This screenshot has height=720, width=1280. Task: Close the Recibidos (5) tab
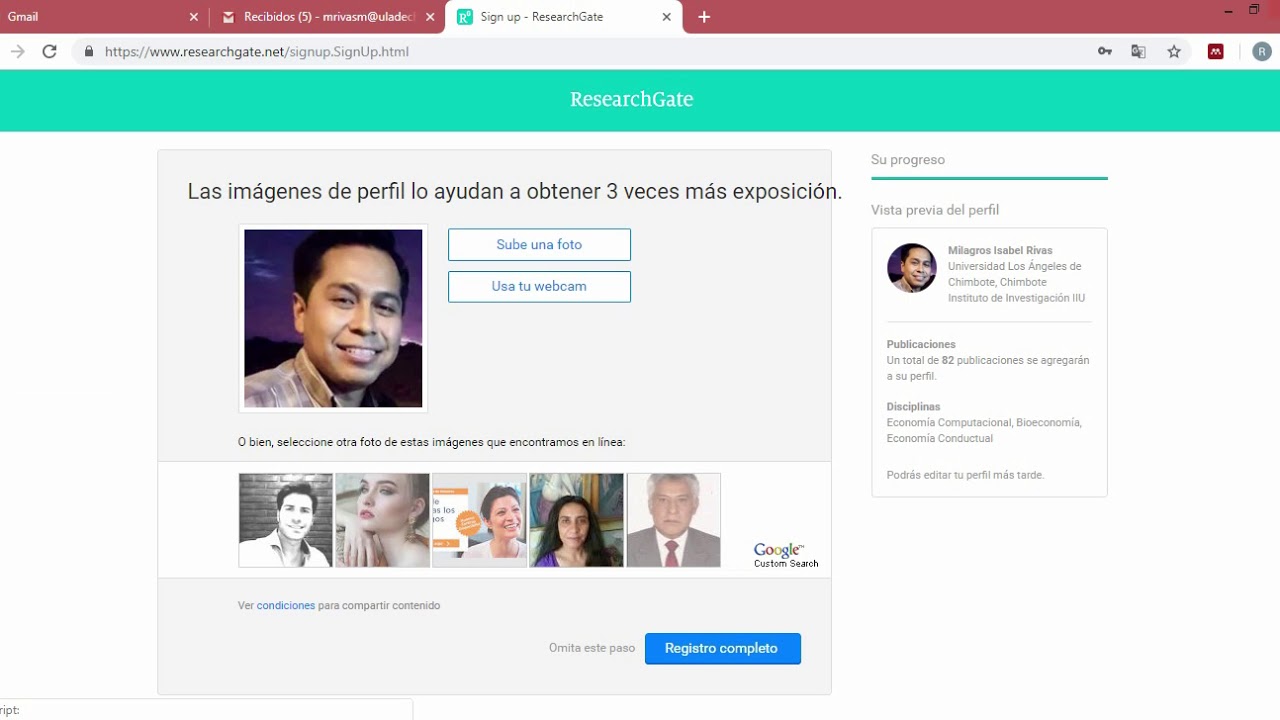click(431, 17)
